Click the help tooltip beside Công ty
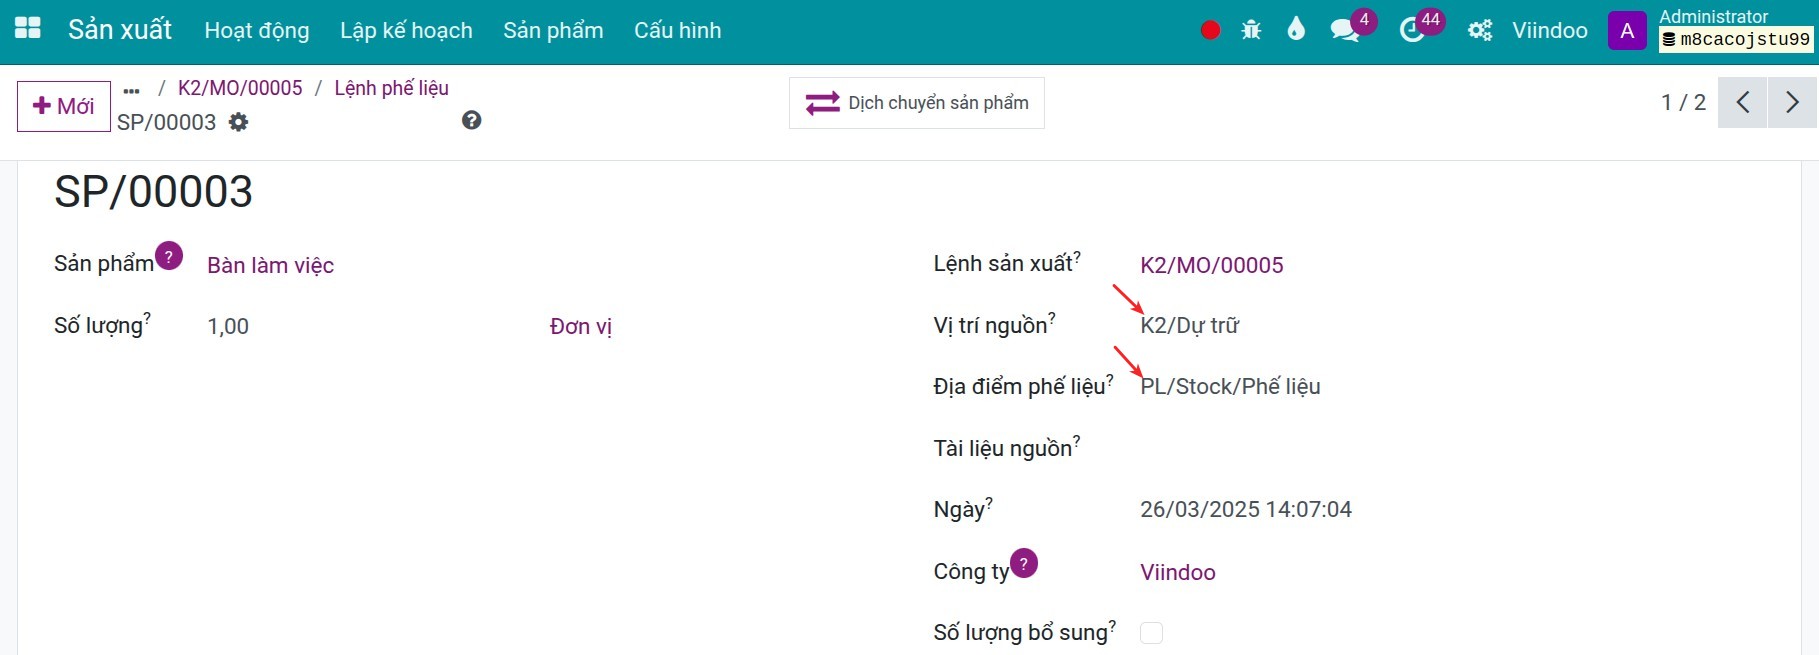1819x655 pixels. [x=1024, y=564]
